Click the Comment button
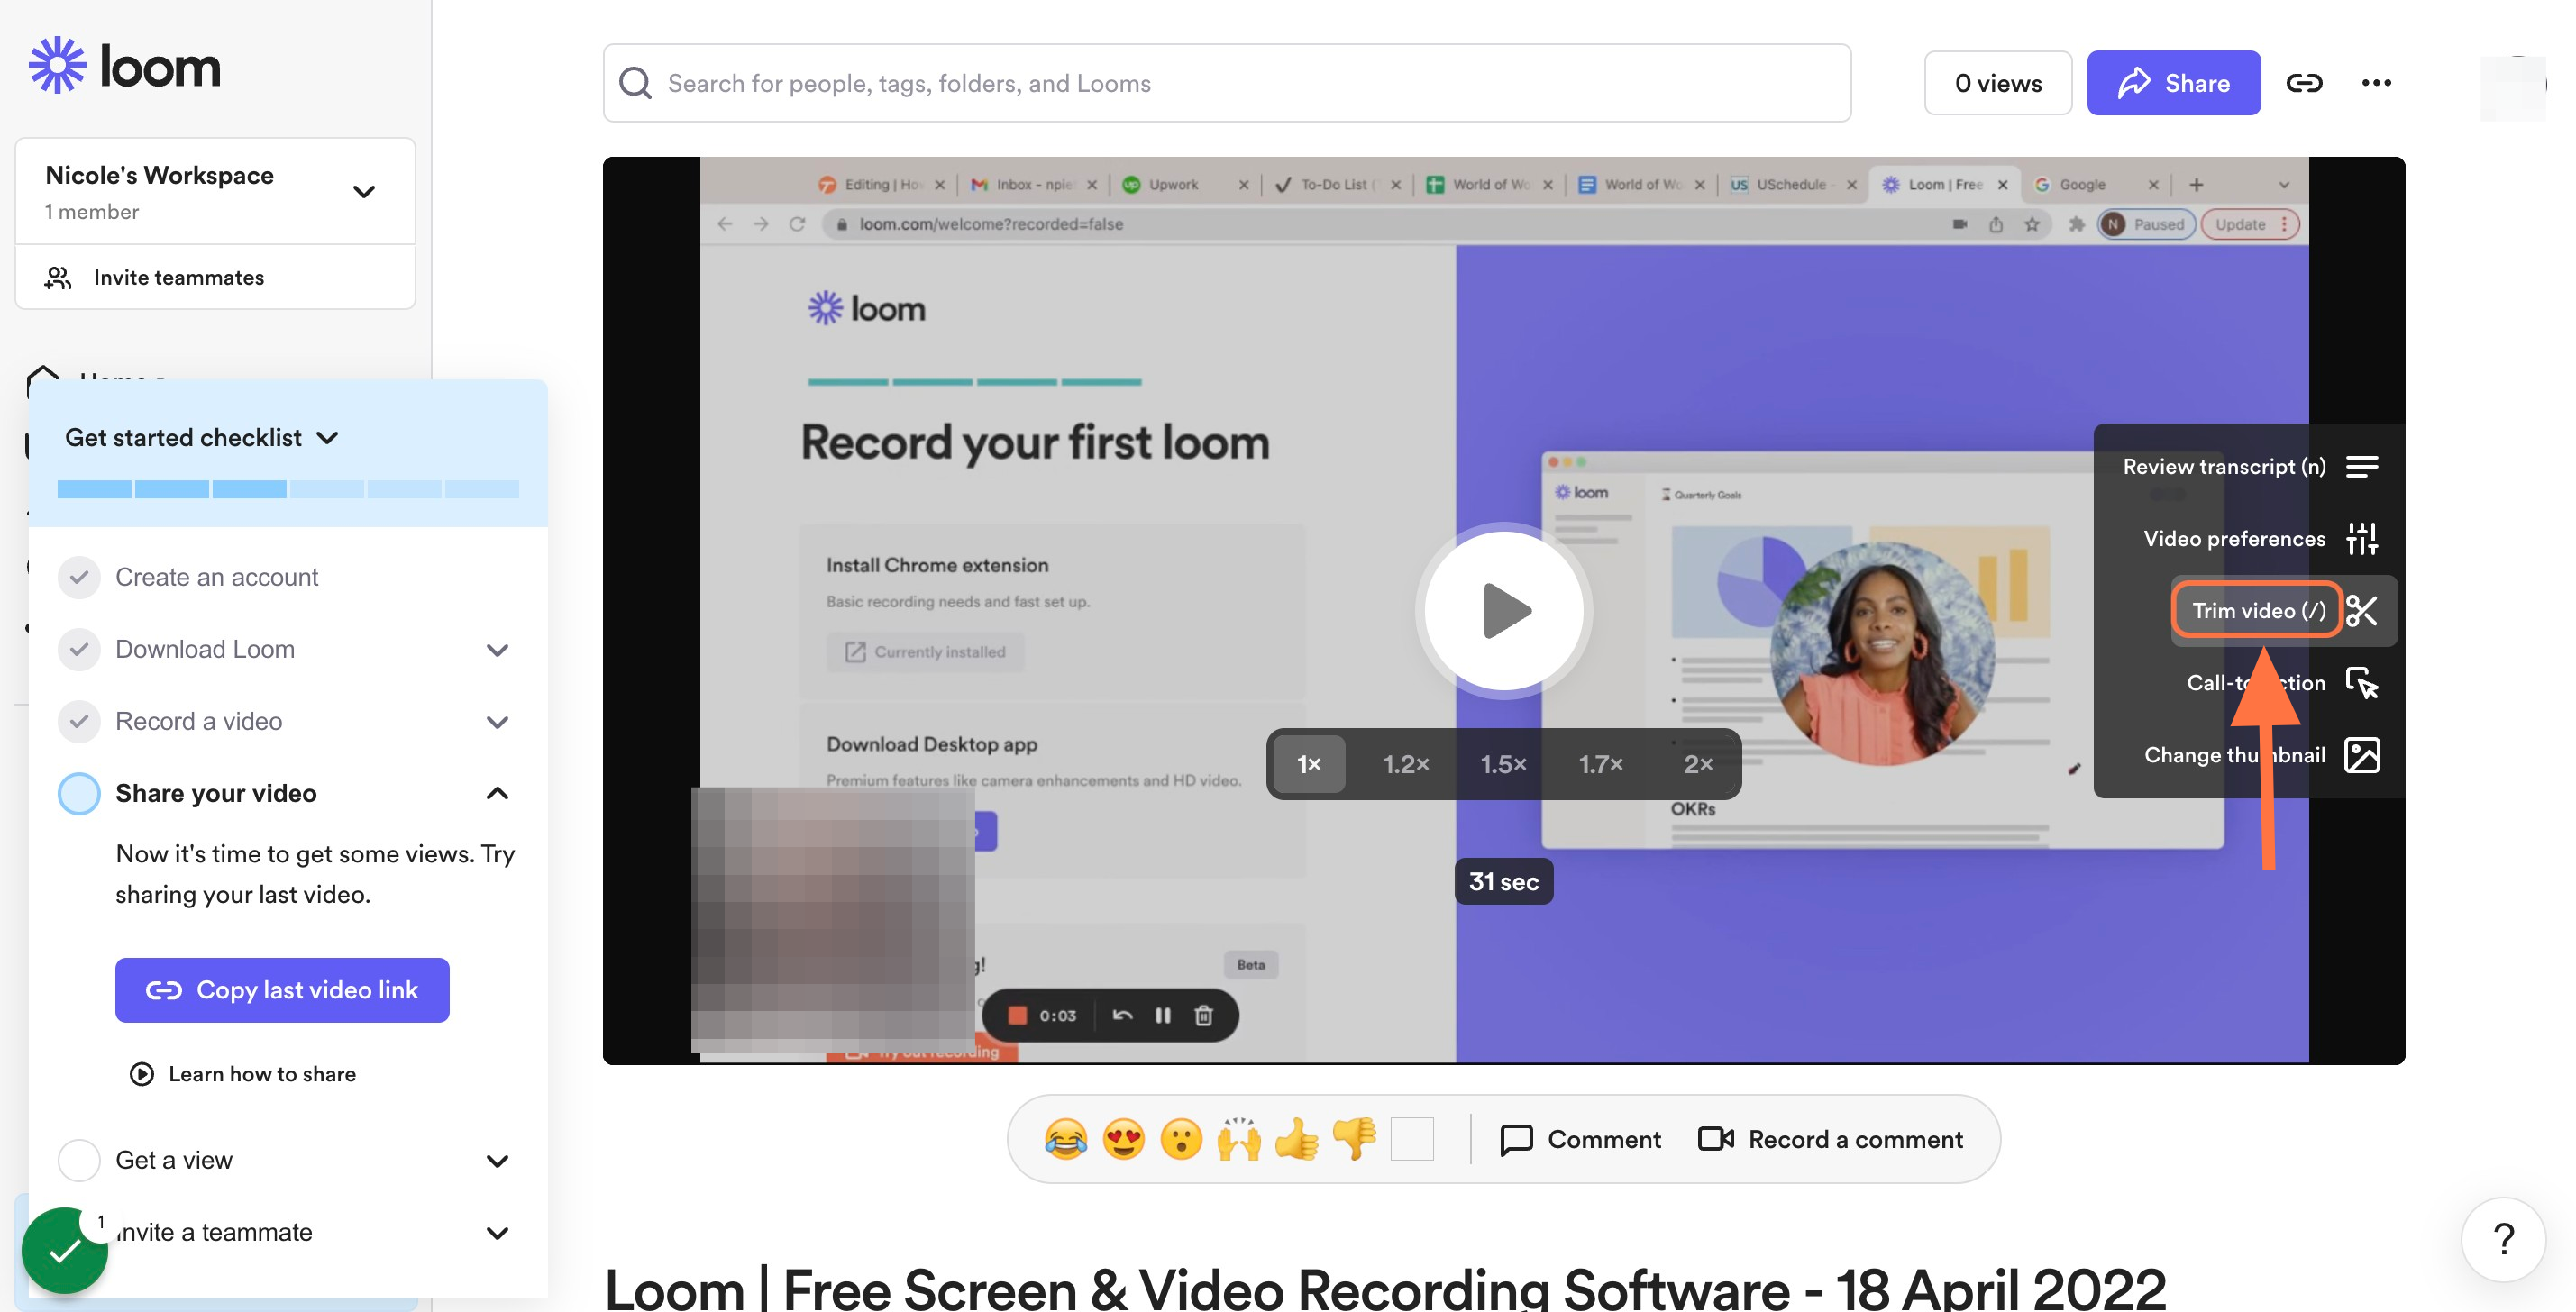Screen dimensions: 2576x1312 [x=1580, y=1139]
